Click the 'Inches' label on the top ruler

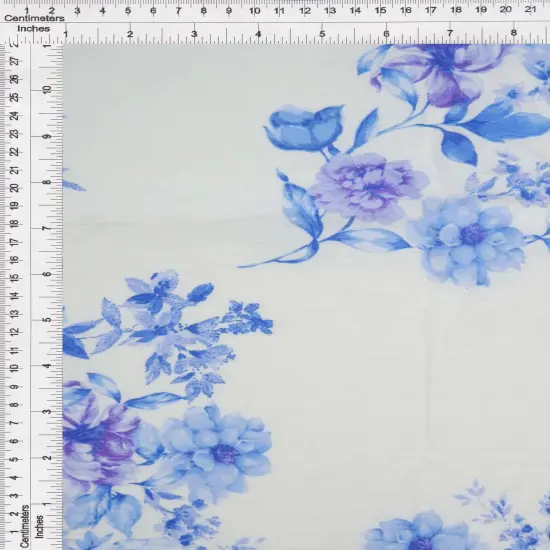pyautogui.click(x=34, y=29)
